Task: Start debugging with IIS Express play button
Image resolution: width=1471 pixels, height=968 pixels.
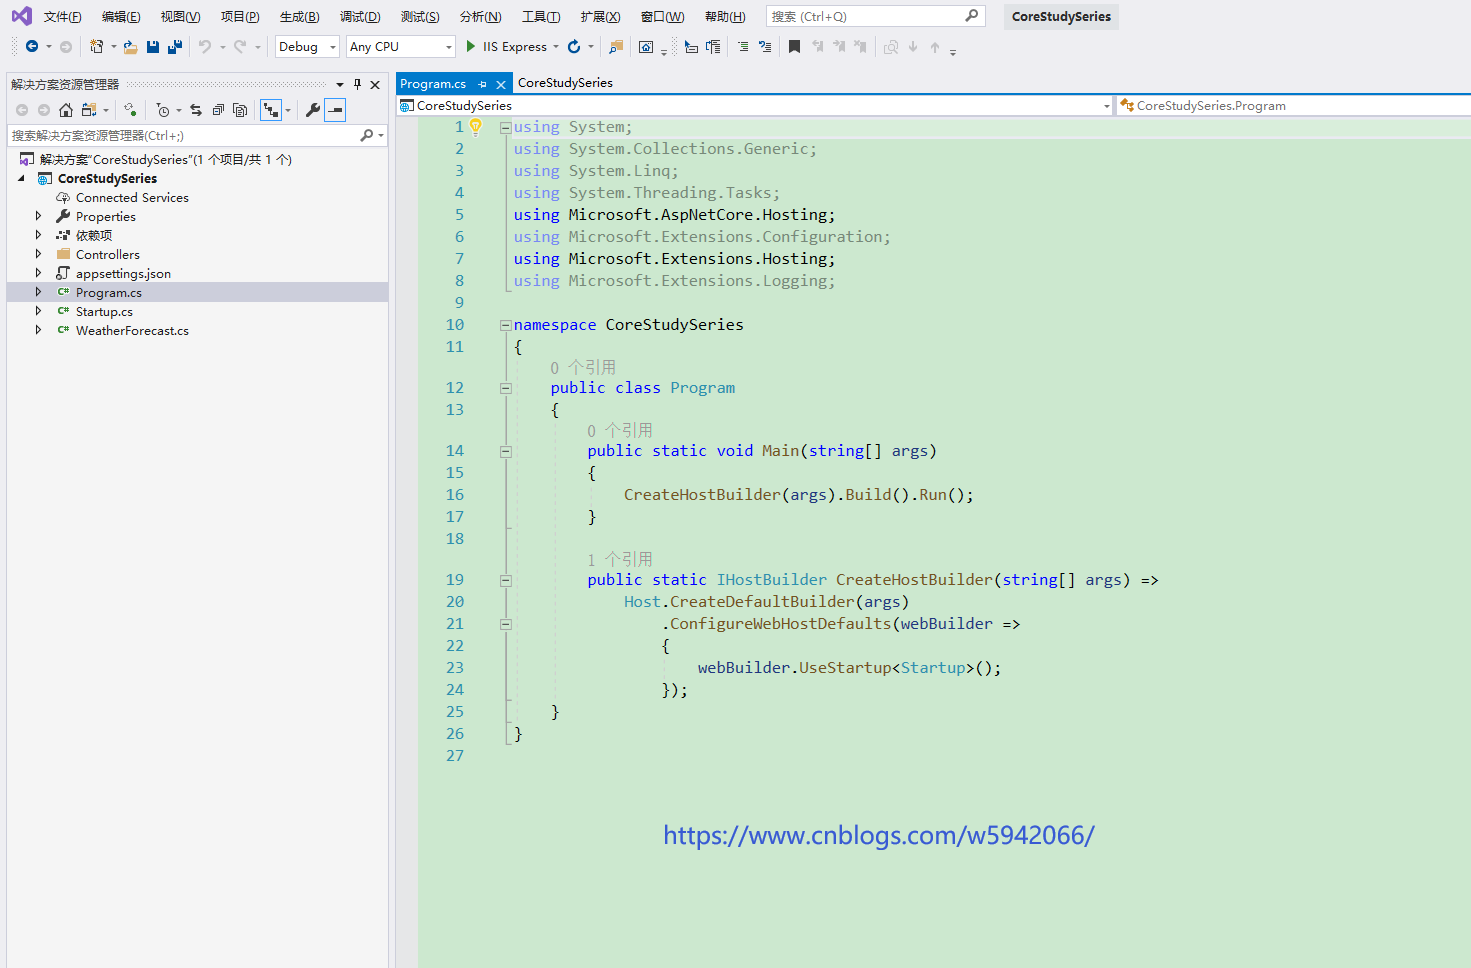Action: pyautogui.click(x=471, y=47)
